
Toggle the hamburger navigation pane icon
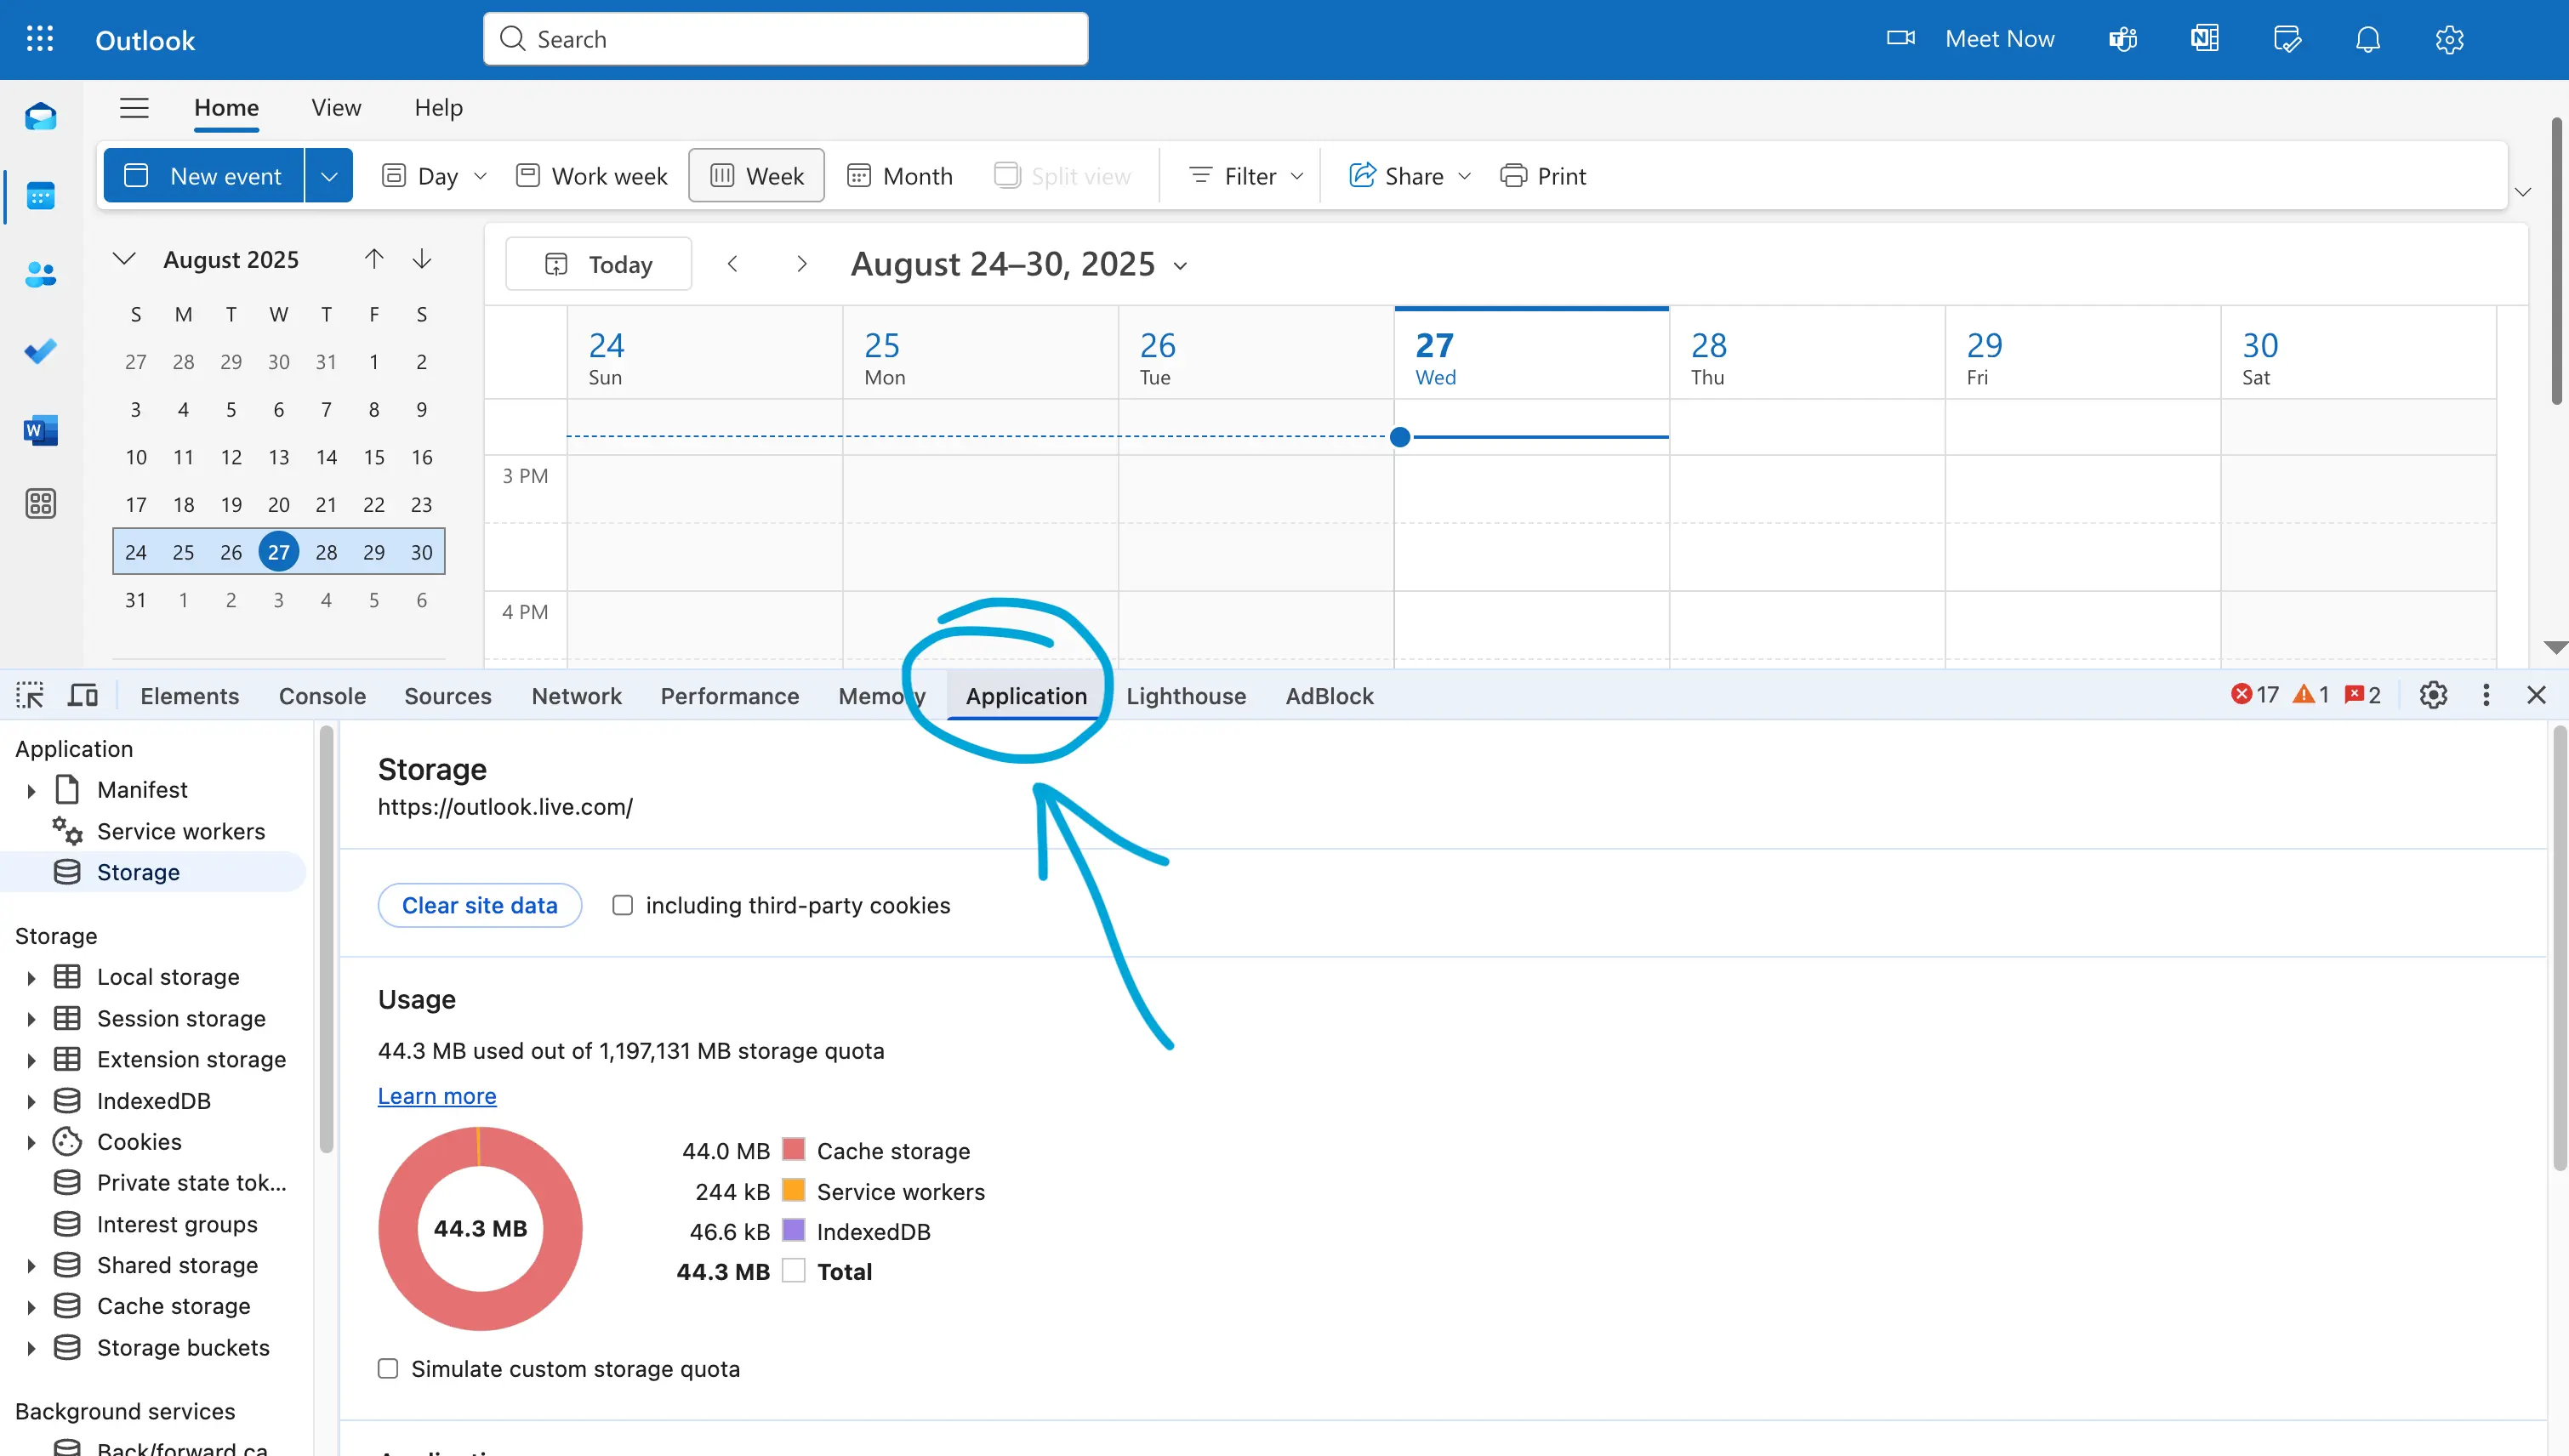(134, 108)
